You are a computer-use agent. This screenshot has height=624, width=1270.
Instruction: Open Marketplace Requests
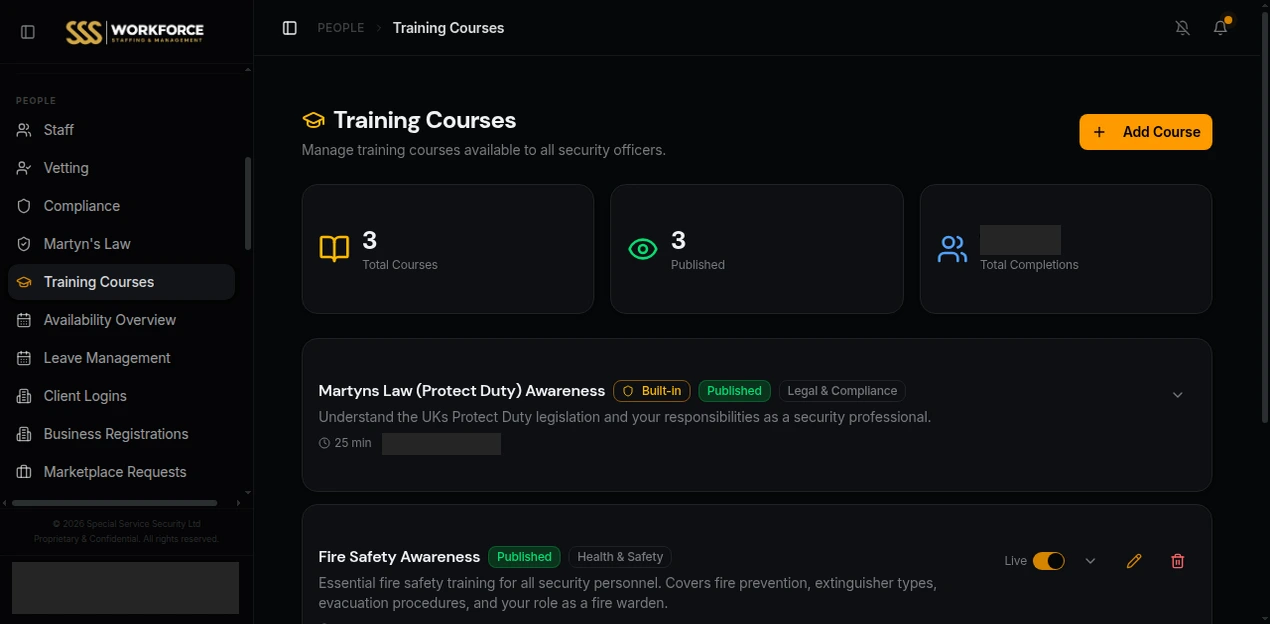tap(121, 472)
